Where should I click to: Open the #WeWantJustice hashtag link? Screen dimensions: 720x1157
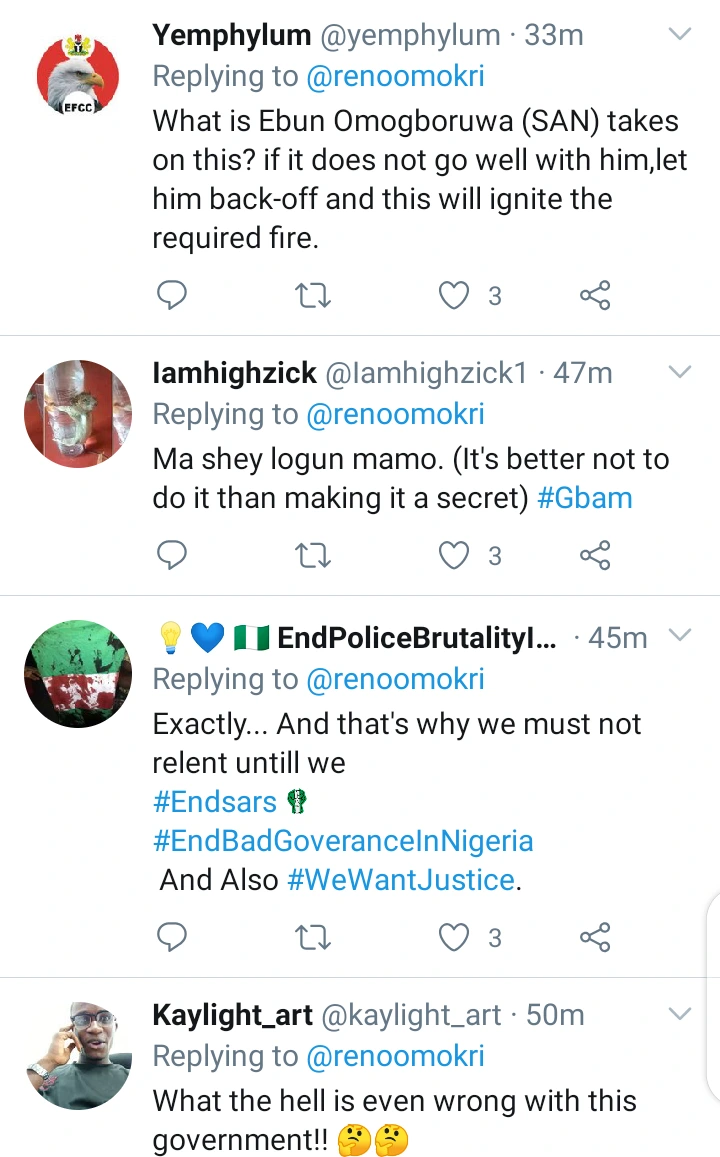[x=400, y=880]
